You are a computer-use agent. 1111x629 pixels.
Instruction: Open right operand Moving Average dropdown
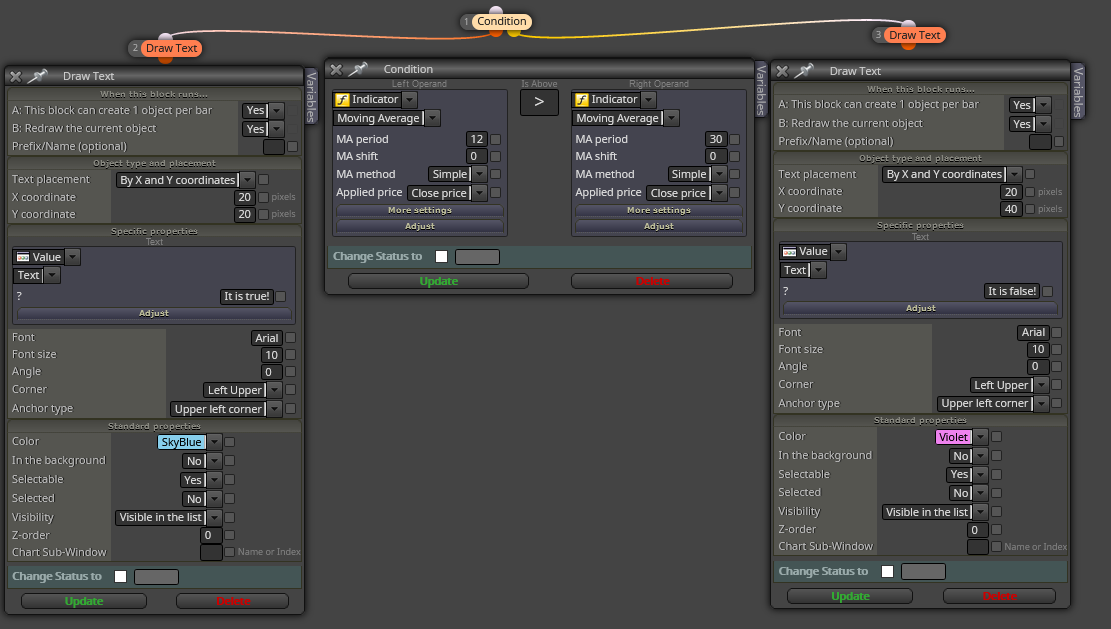click(672, 118)
